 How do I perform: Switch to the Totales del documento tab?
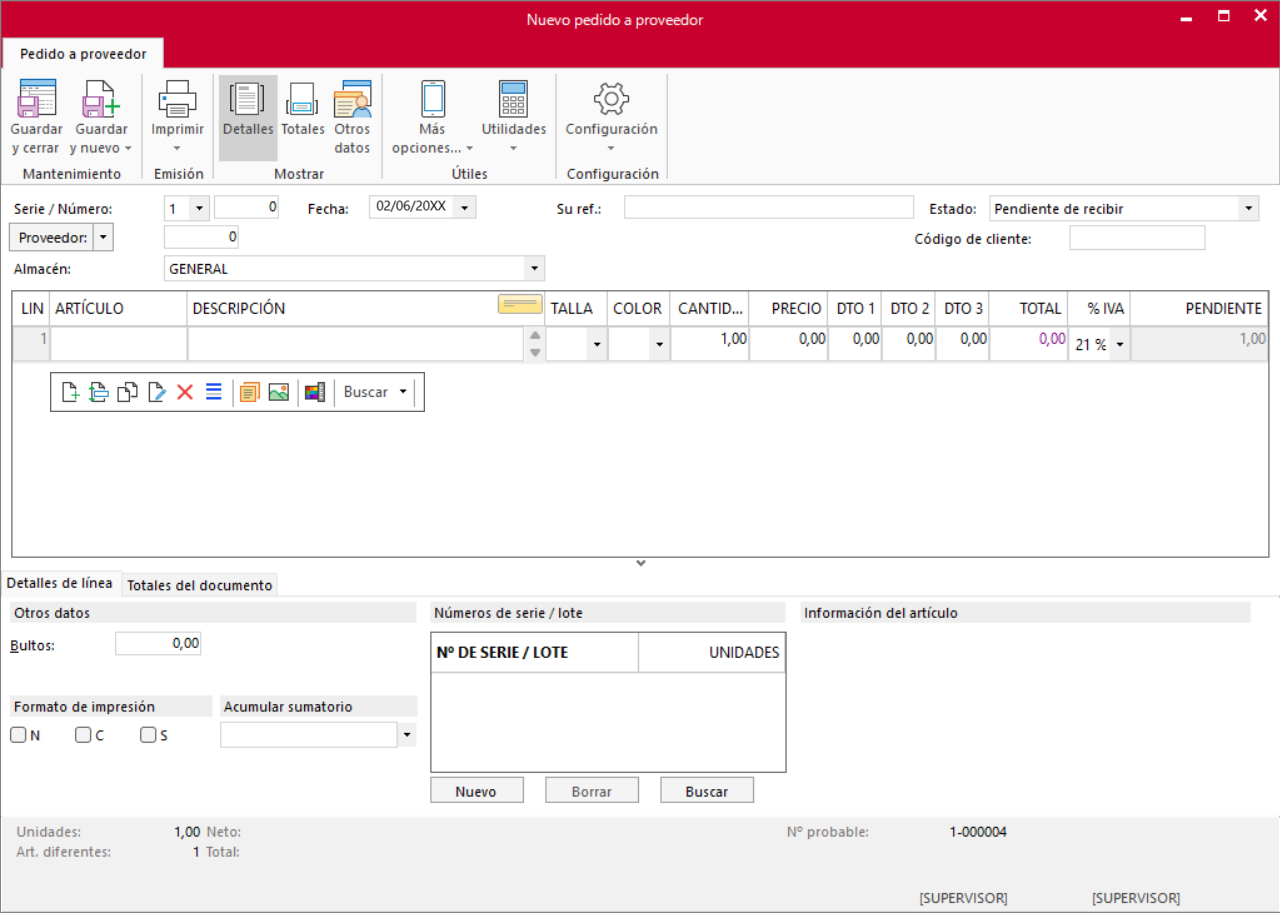(x=200, y=585)
